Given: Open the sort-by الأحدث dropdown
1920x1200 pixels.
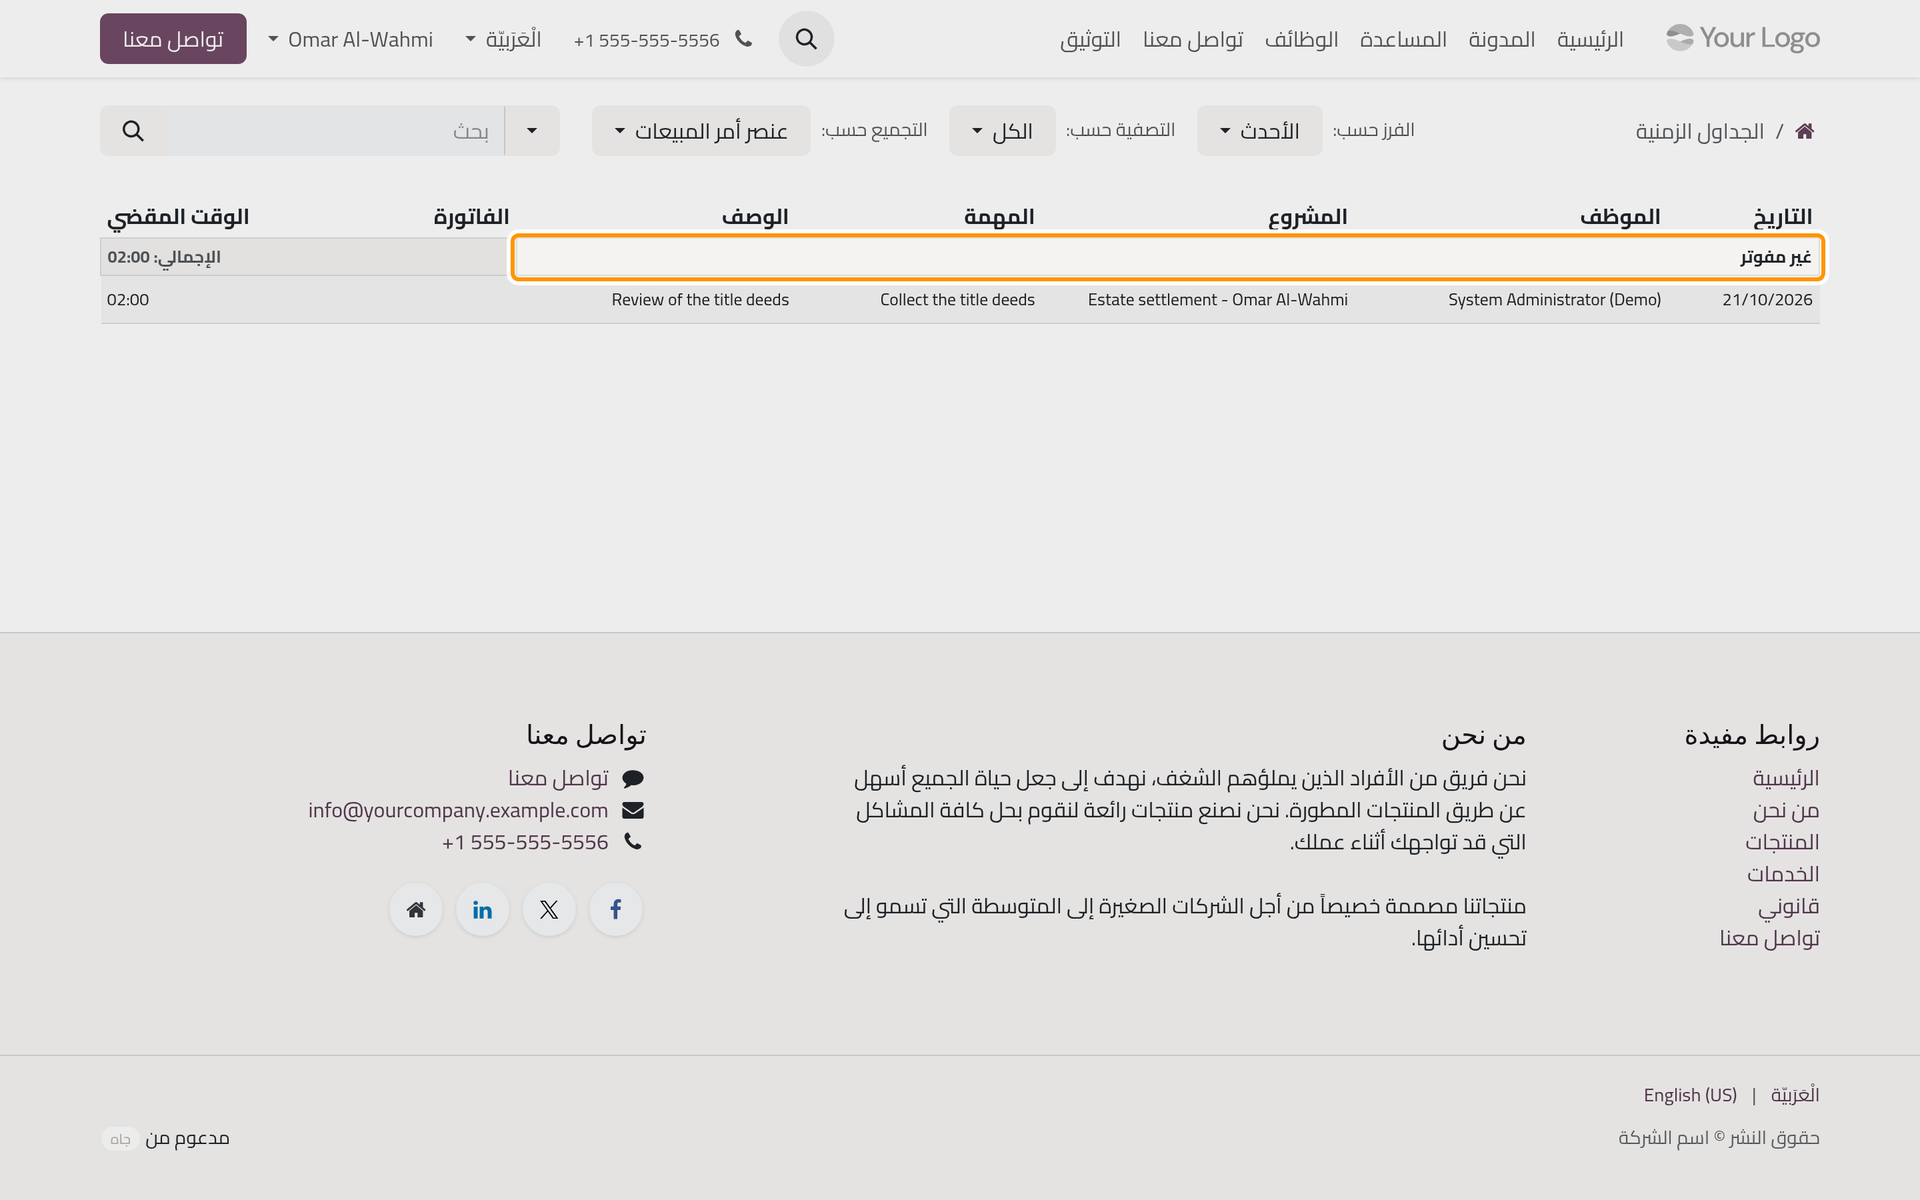Looking at the screenshot, I should coord(1260,131).
